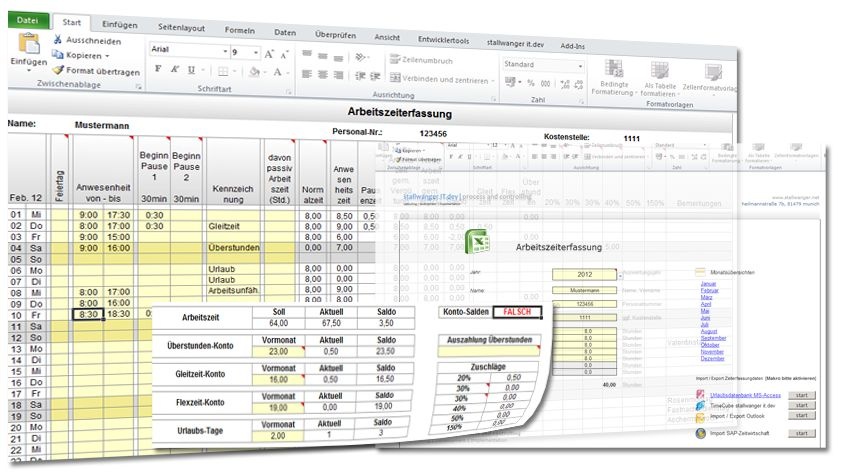Click start button for TimeCube stallwanger

tap(802, 405)
